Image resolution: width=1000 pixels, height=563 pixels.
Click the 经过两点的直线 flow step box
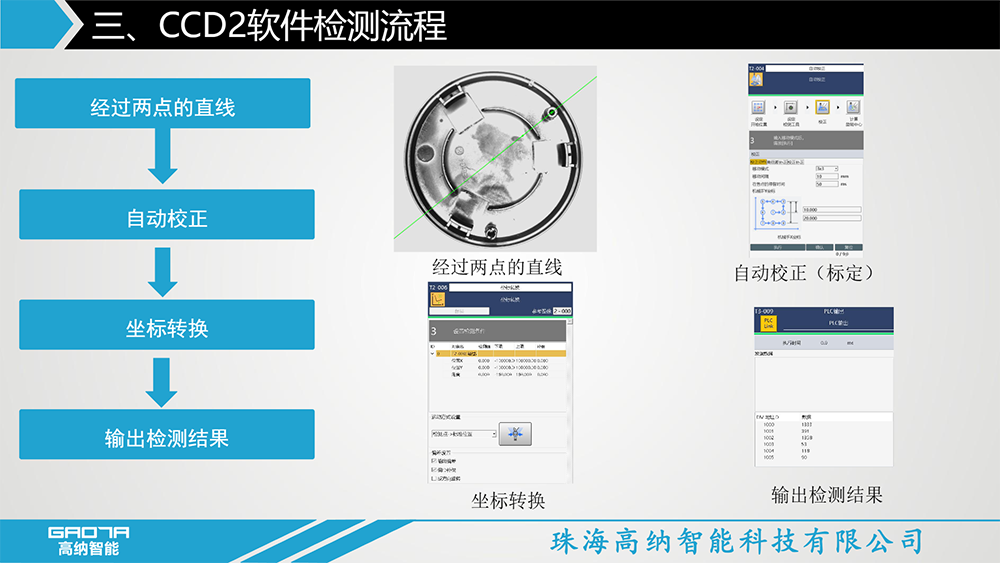(162, 104)
